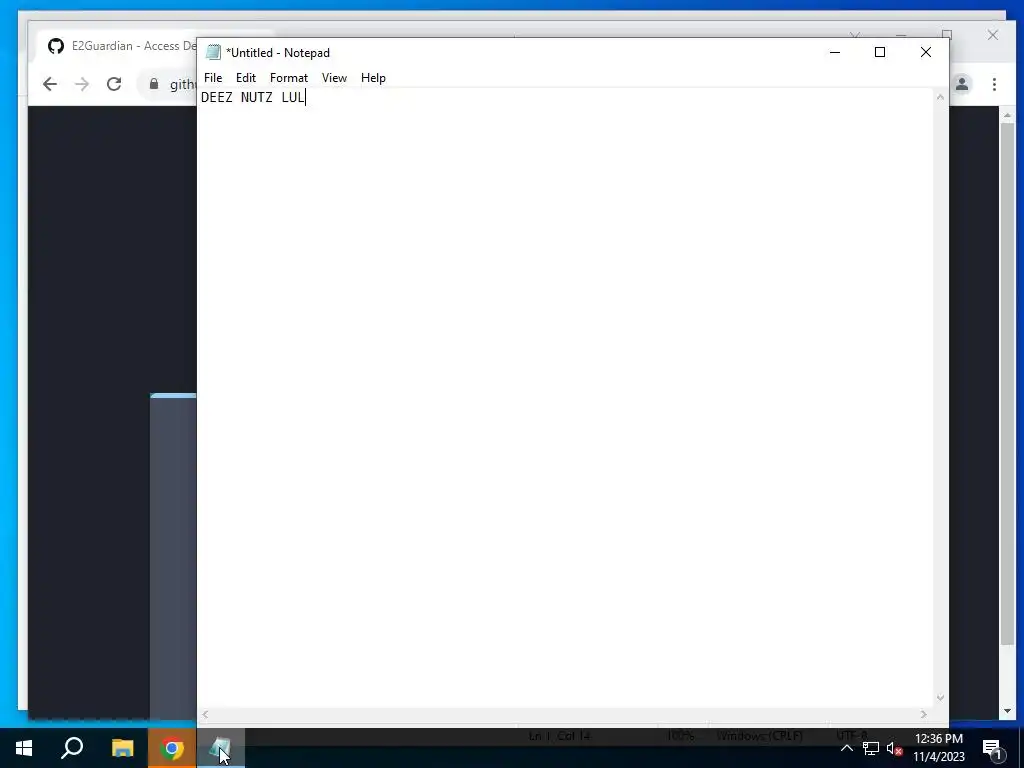
Task: Click Notepad icon in taskbar
Action: [x=221, y=748]
